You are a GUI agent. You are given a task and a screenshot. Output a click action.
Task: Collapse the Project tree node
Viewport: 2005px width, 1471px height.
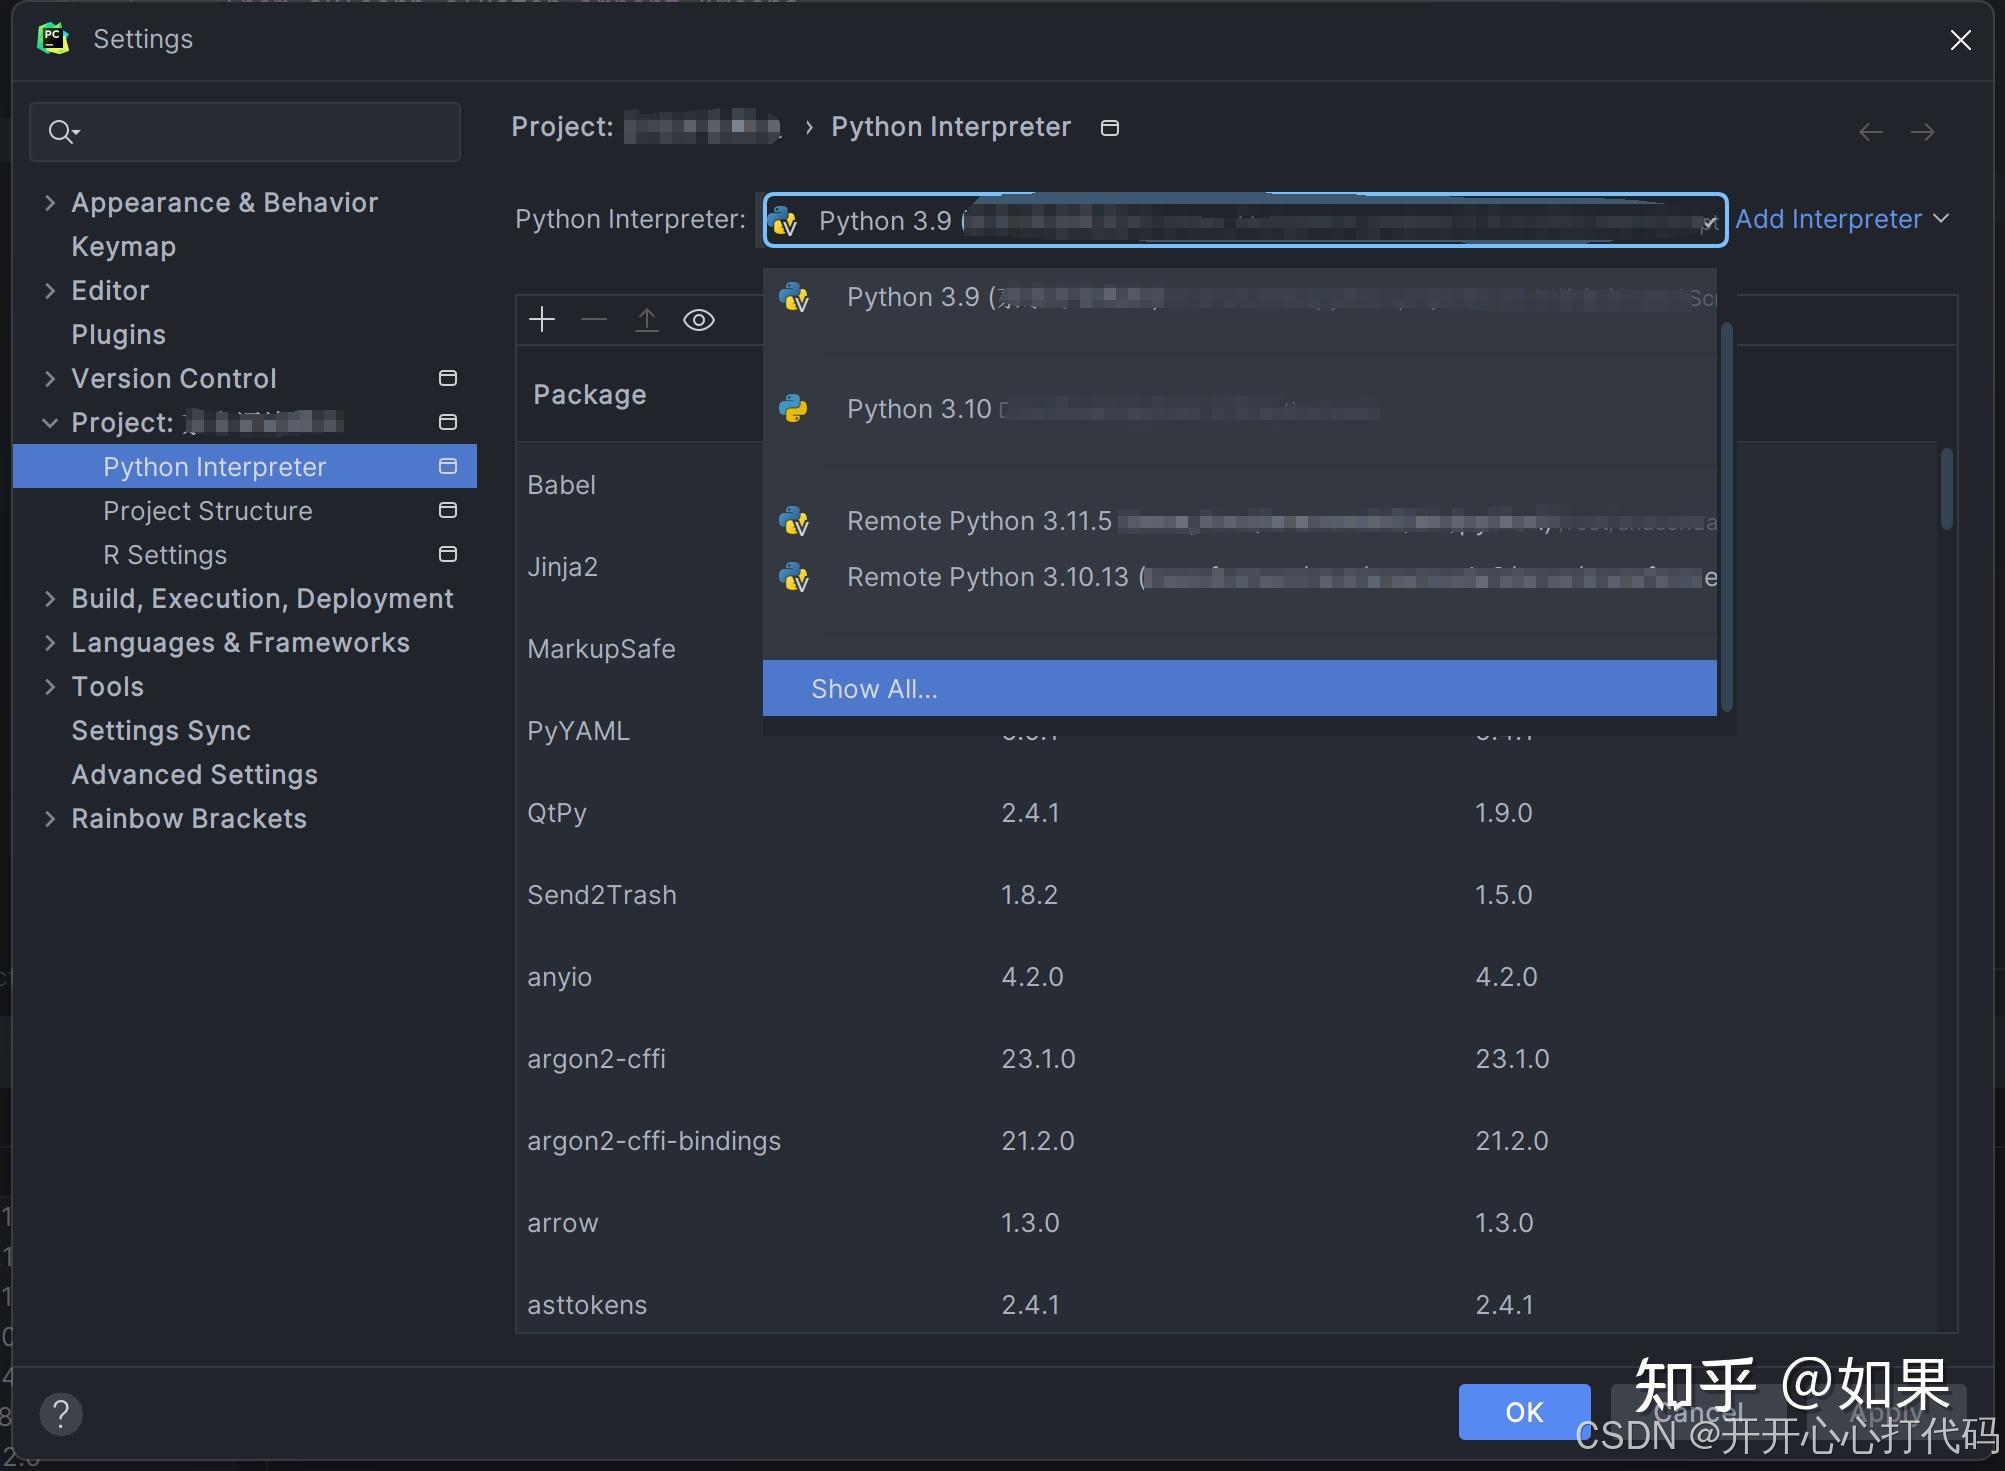click(50, 423)
